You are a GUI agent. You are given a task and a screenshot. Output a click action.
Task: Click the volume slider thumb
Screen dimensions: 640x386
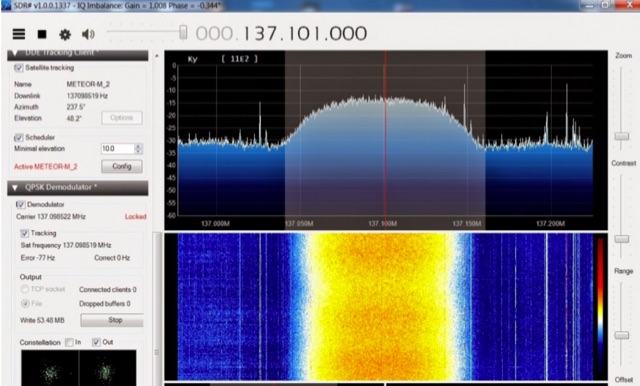coord(183,32)
